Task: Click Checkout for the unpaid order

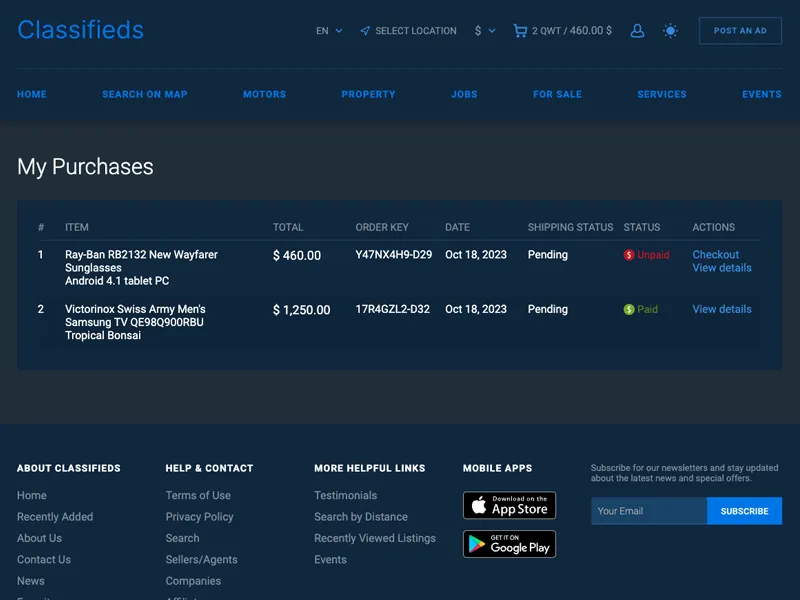Action: click(x=715, y=255)
